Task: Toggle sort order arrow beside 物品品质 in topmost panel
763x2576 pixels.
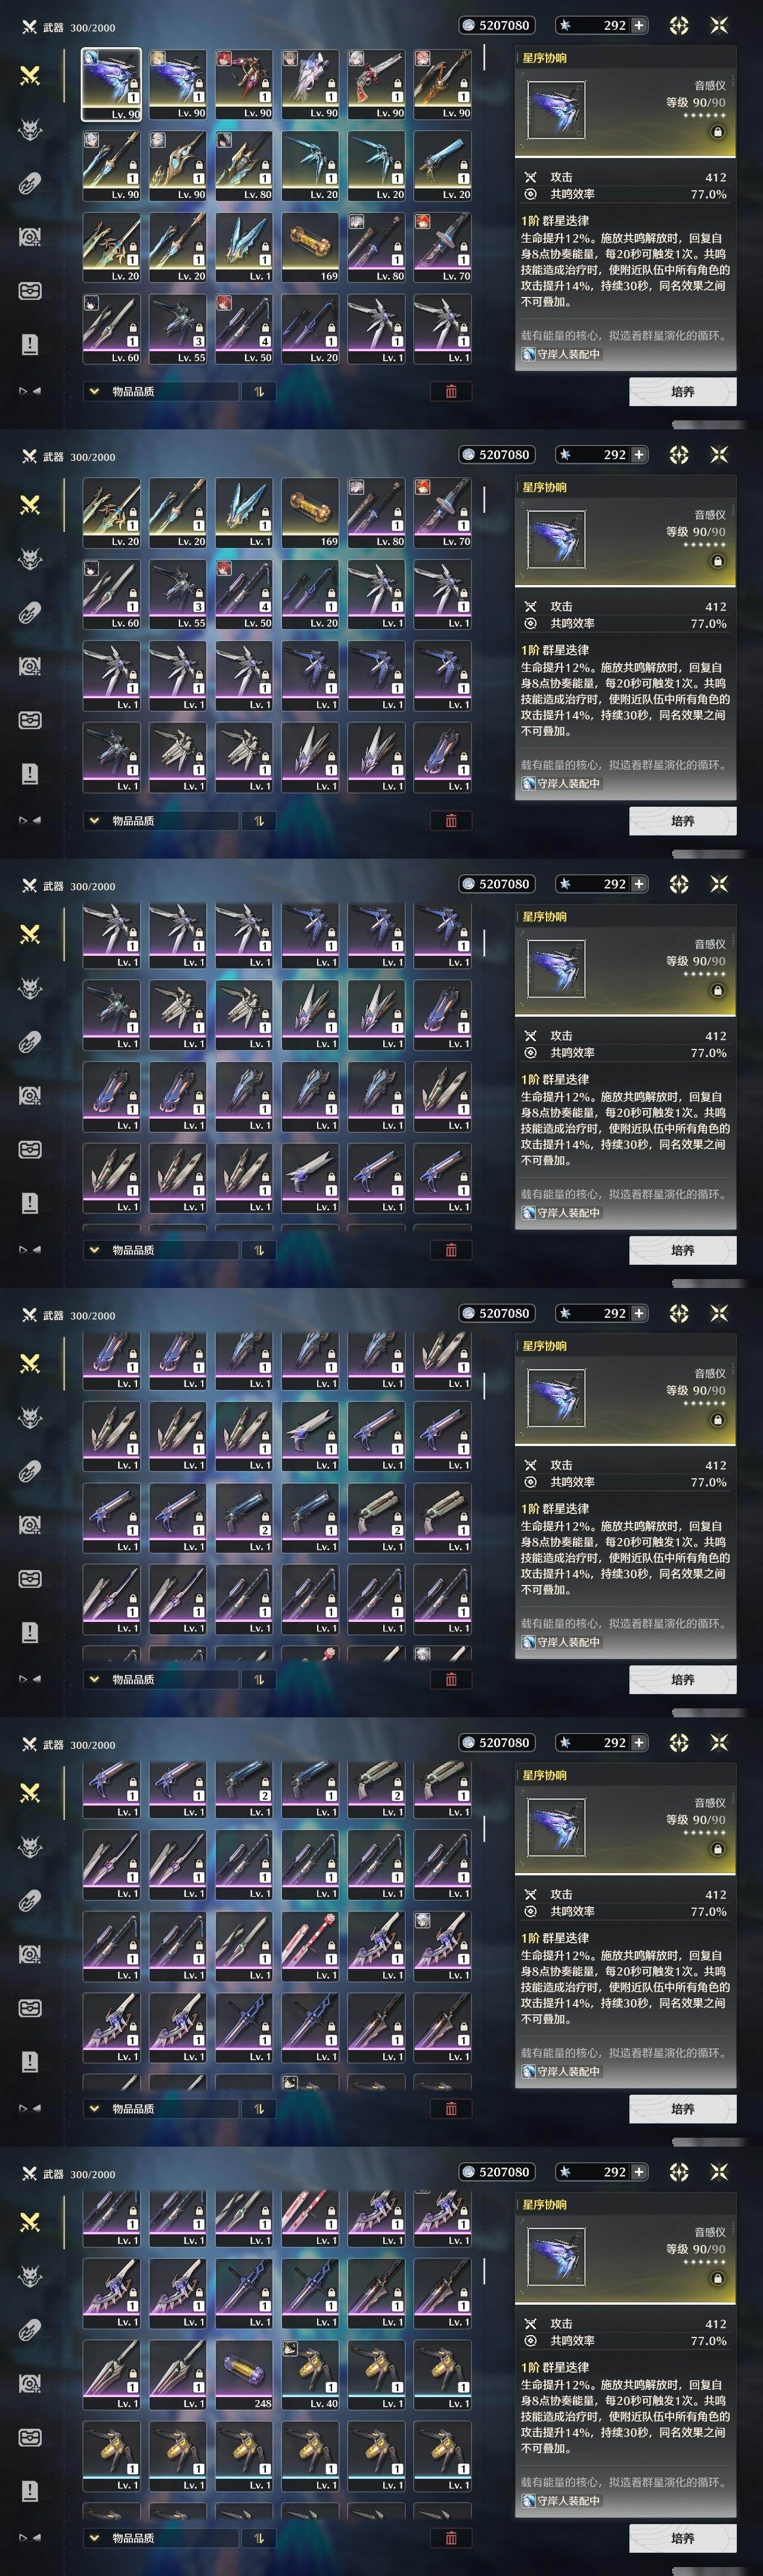Action: coord(259,391)
